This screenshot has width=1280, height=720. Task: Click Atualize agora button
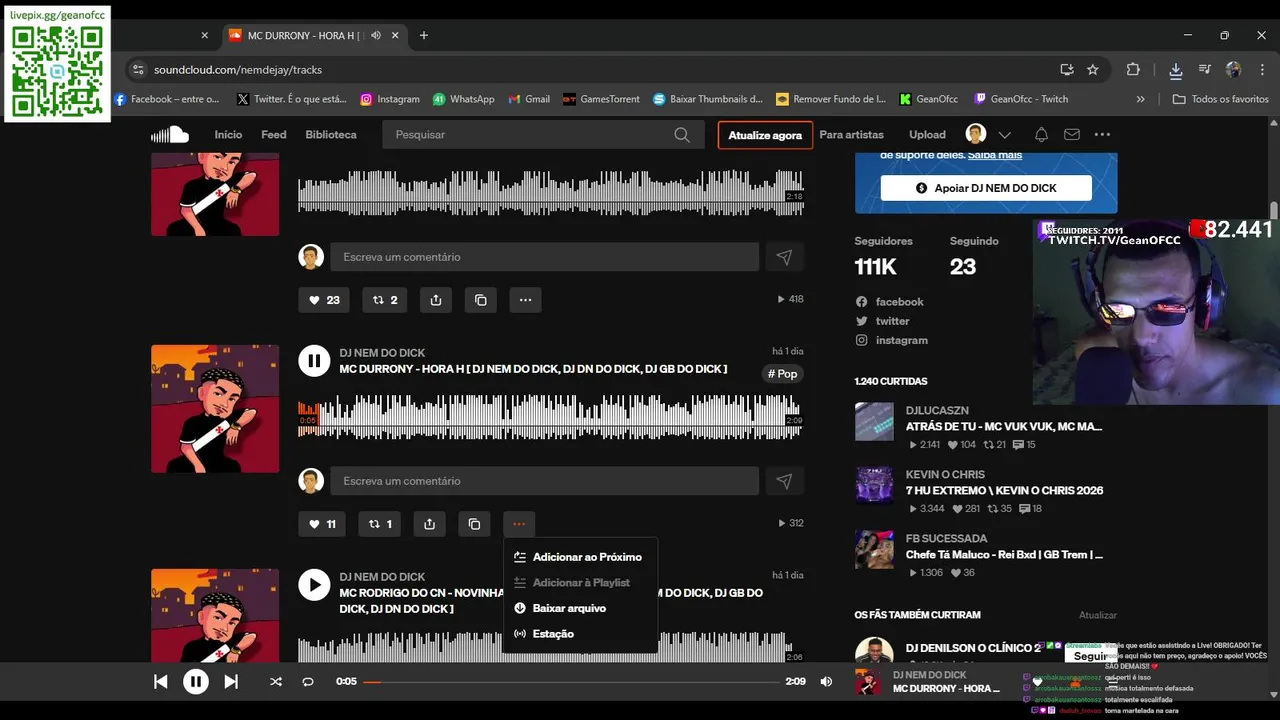click(765, 135)
